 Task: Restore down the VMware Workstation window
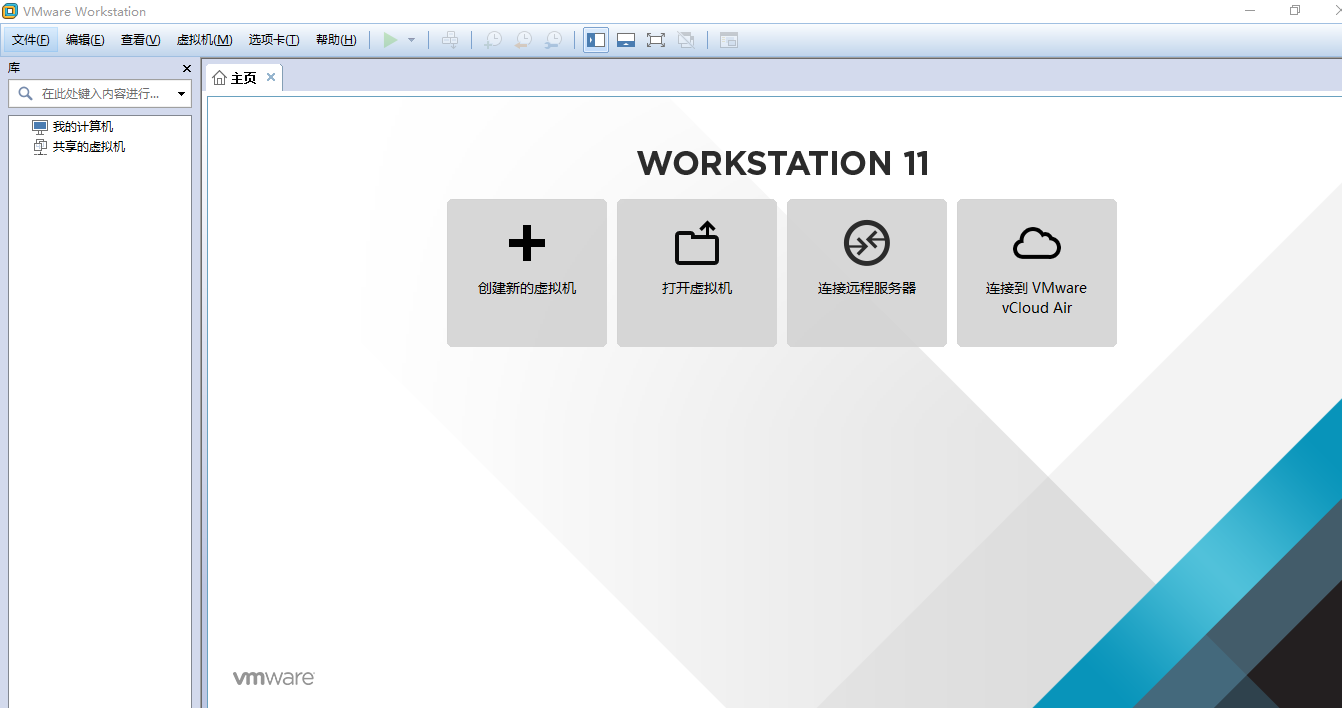tap(1295, 11)
